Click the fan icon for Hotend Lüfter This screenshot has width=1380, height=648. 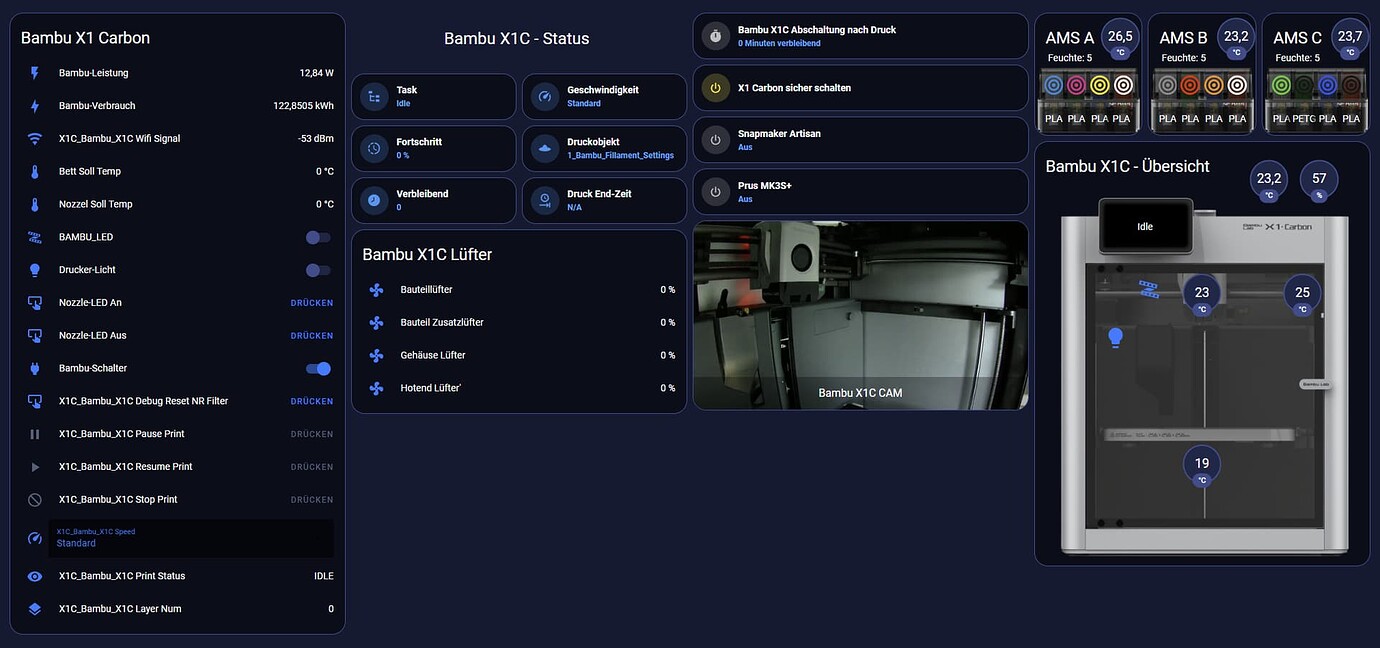[375, 387]
